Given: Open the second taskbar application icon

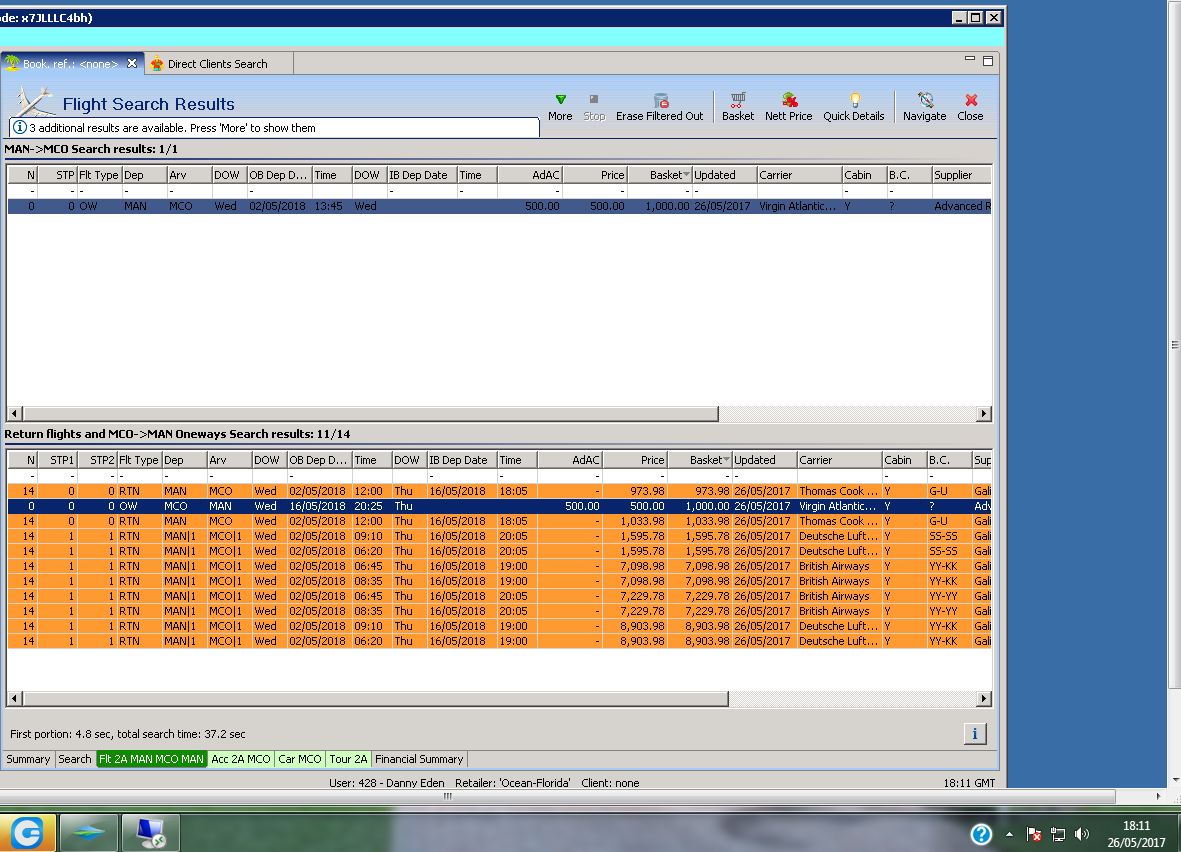Looking at the screenshot, I should pos(89,832).
